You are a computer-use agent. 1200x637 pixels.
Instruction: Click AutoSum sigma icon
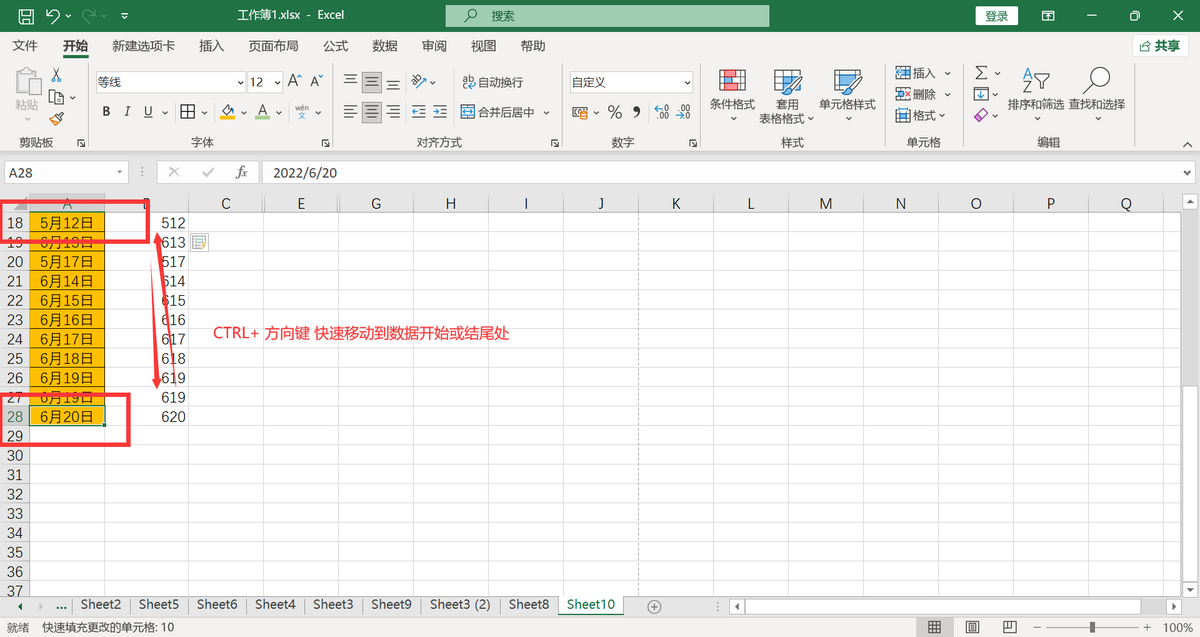pos(981,73)
